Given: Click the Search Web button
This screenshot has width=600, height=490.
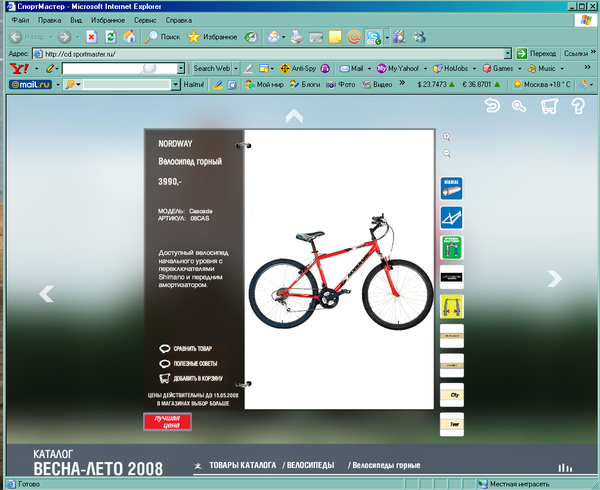Looking at the screenshot, I should tap(212, 69).
